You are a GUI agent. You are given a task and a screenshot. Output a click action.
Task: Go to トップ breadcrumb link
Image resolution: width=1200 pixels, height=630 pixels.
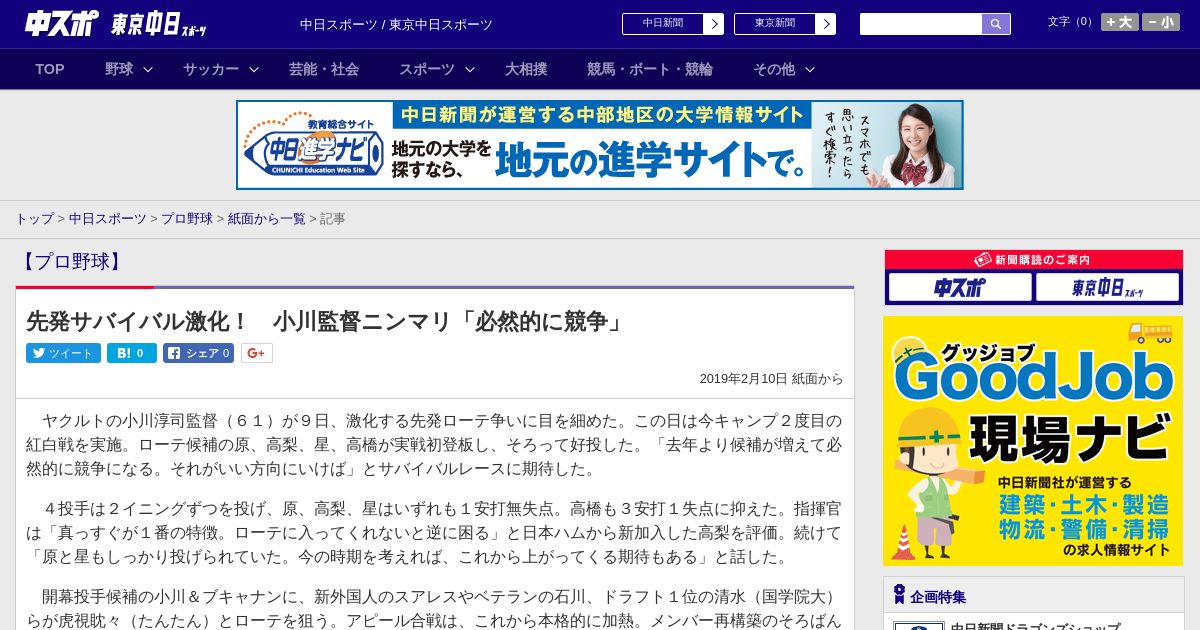pyautogui.click(x=34, y=218)
